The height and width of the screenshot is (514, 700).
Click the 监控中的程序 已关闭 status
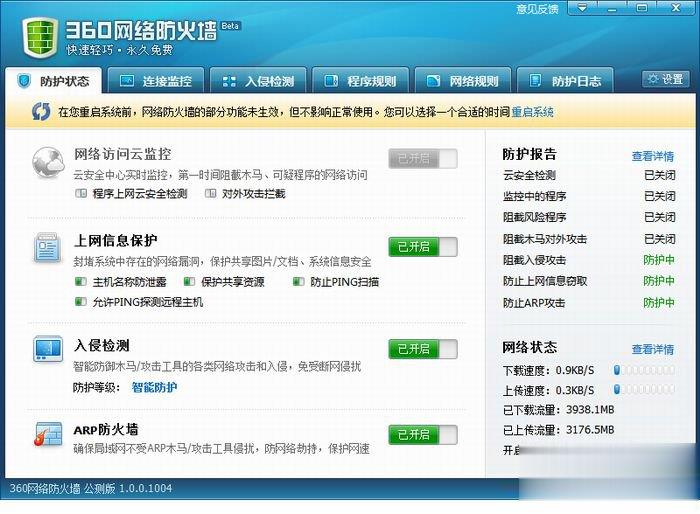[659, 196]
